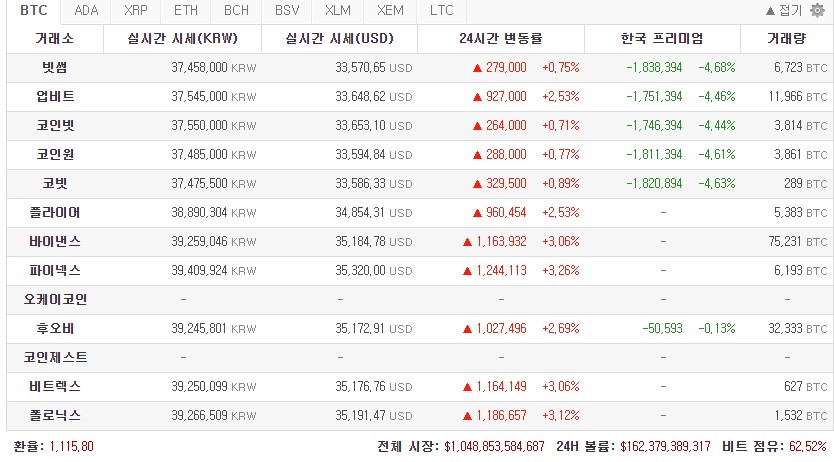Select the 비트렉스 exchange name

point(55,387)
